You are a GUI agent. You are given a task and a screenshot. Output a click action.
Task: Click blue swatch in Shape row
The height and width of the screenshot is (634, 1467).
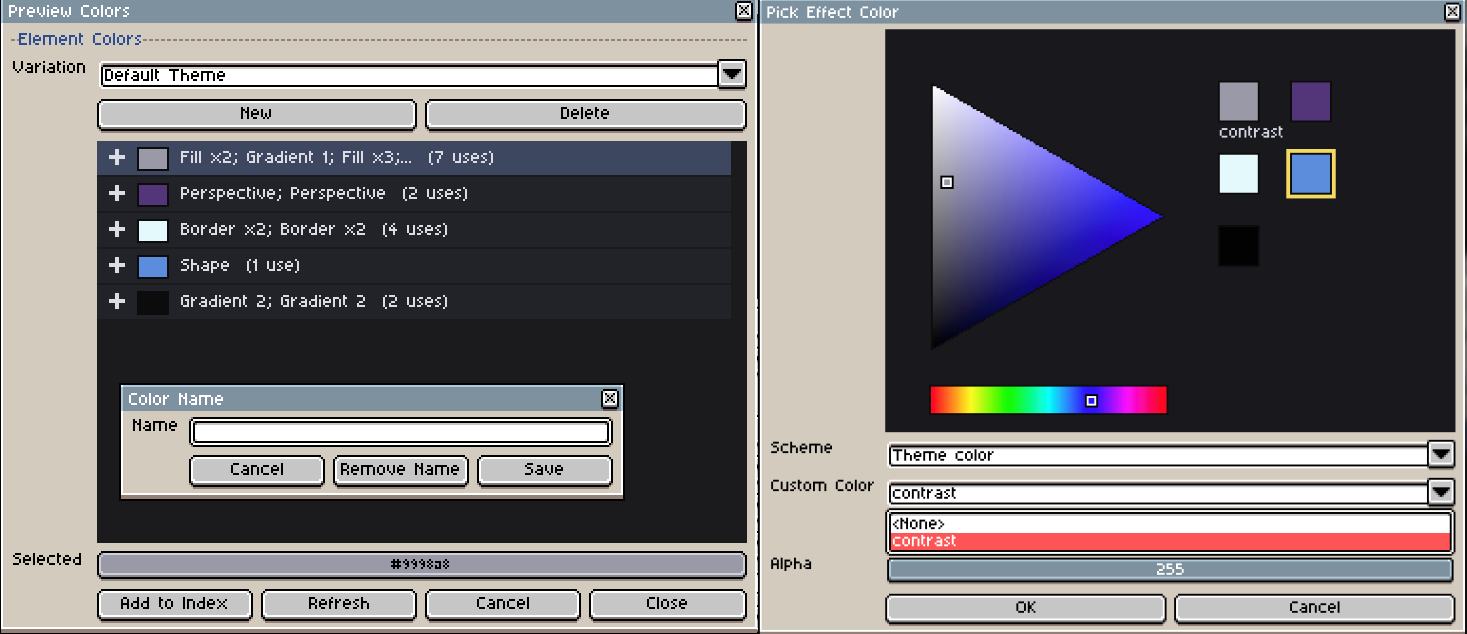[x=153, y=266]
